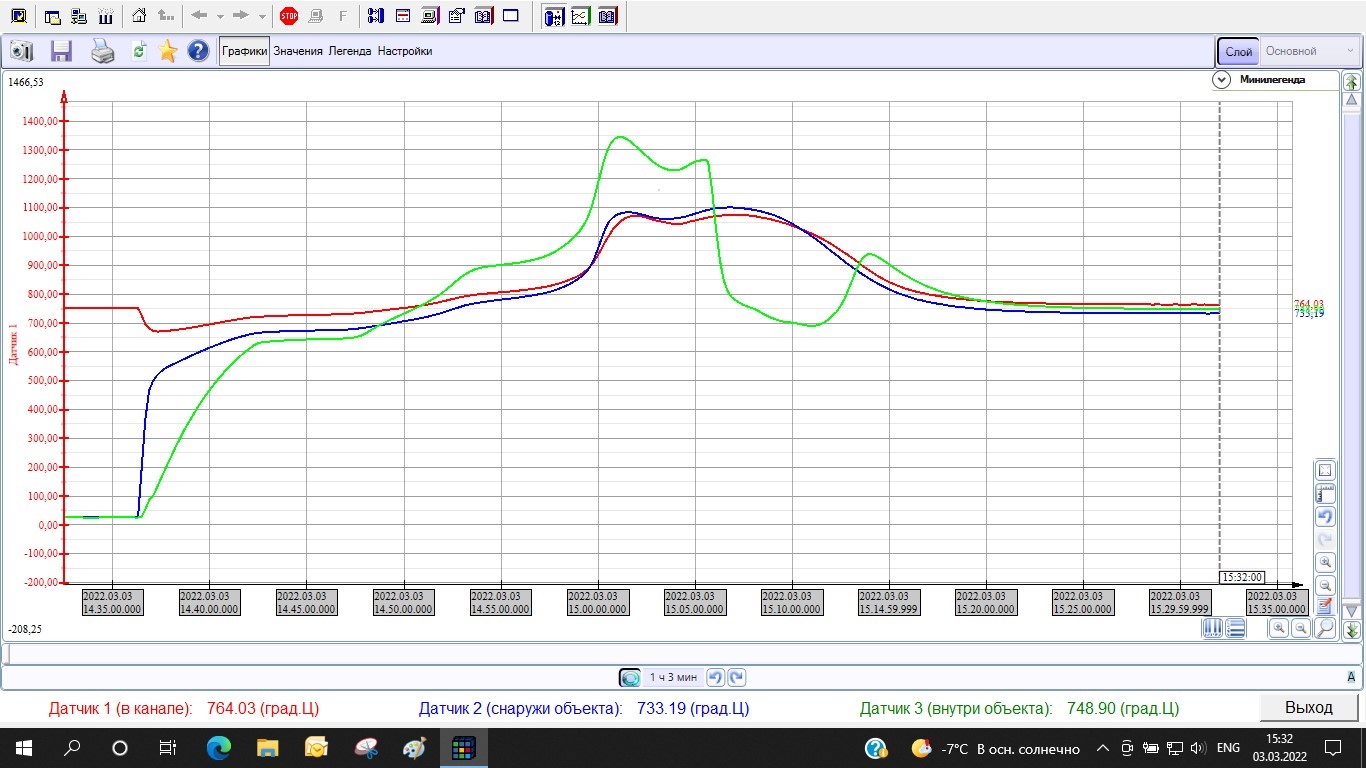Undo zoom with blue curved arrow in right column
The height and width of the screenshot is (768, 1366).
click(1325, 517)
